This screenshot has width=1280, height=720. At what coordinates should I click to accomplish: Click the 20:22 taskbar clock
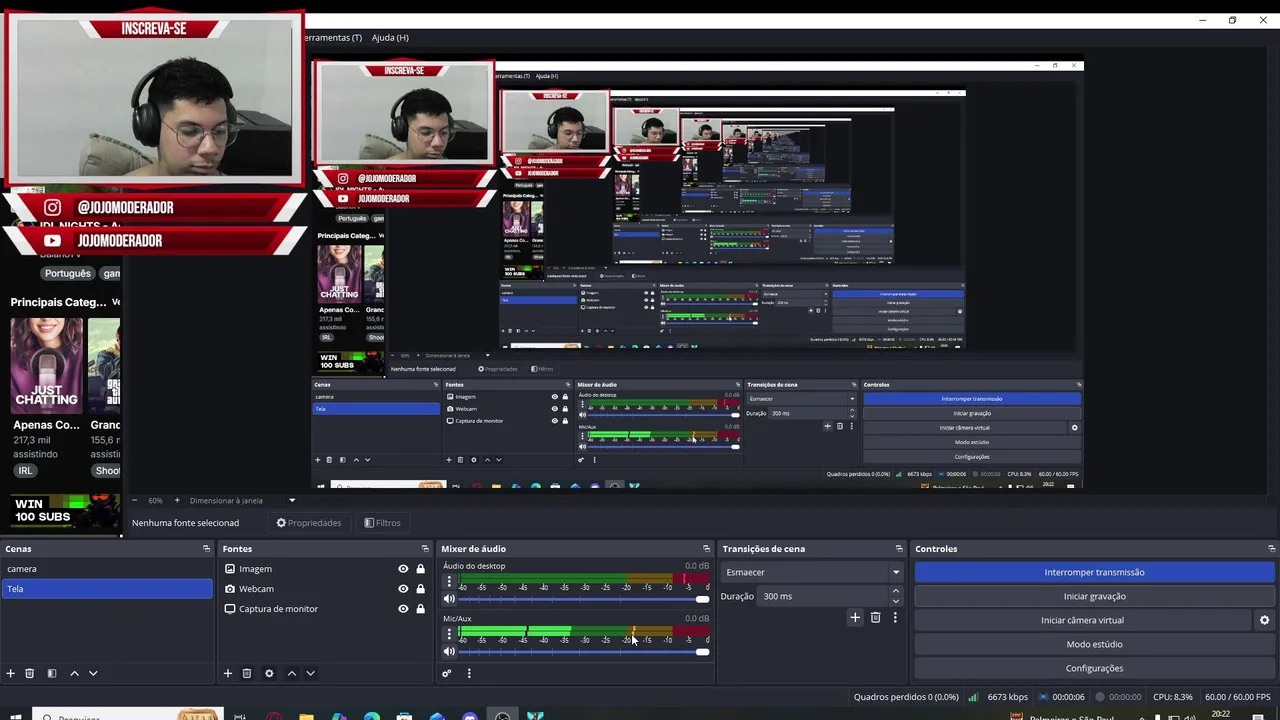pos(1221,714)
